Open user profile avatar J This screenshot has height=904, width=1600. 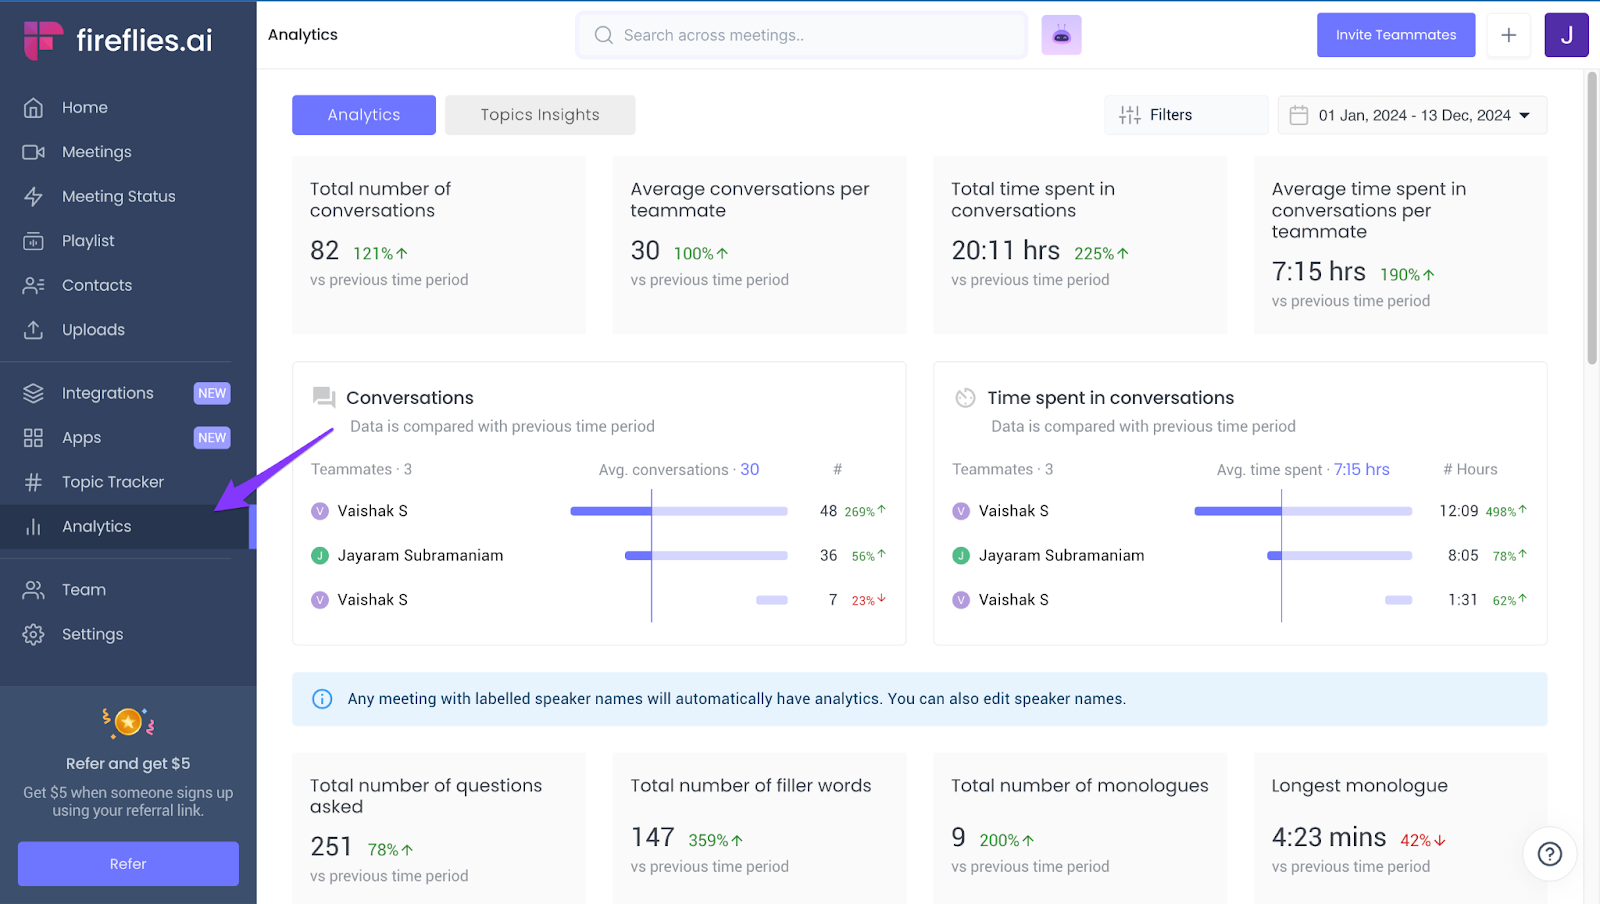point(1566,35)
